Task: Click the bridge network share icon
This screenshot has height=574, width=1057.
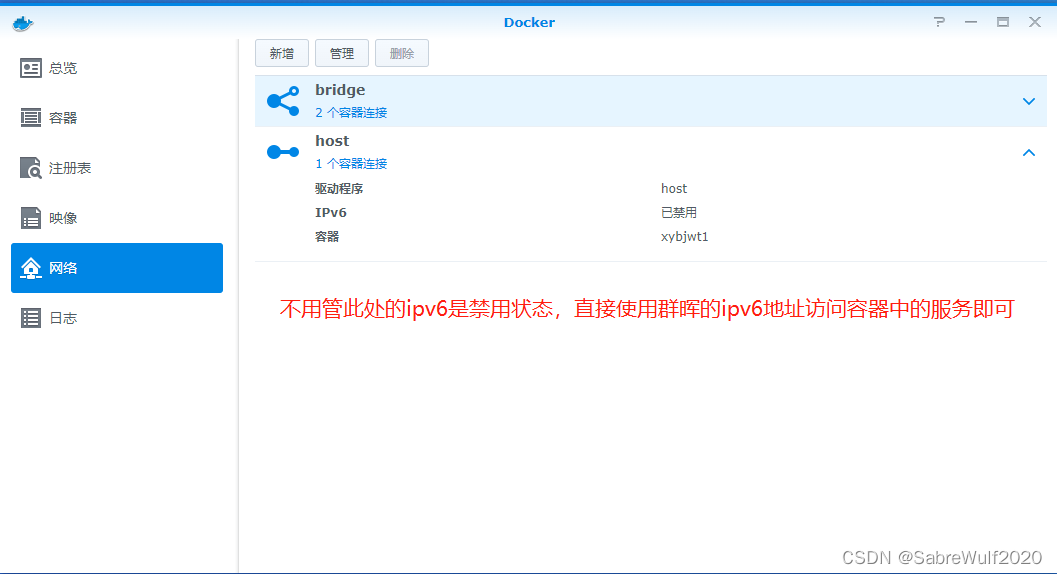Action: tap(283, 101)
